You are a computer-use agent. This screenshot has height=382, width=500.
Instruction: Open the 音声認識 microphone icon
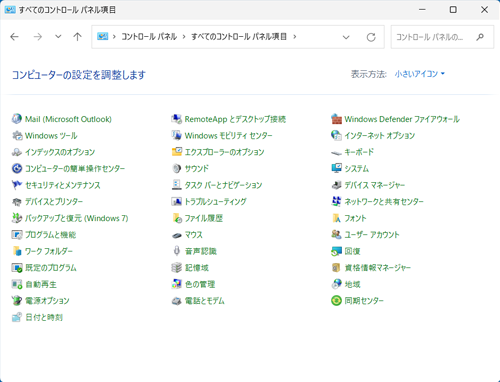176,251
